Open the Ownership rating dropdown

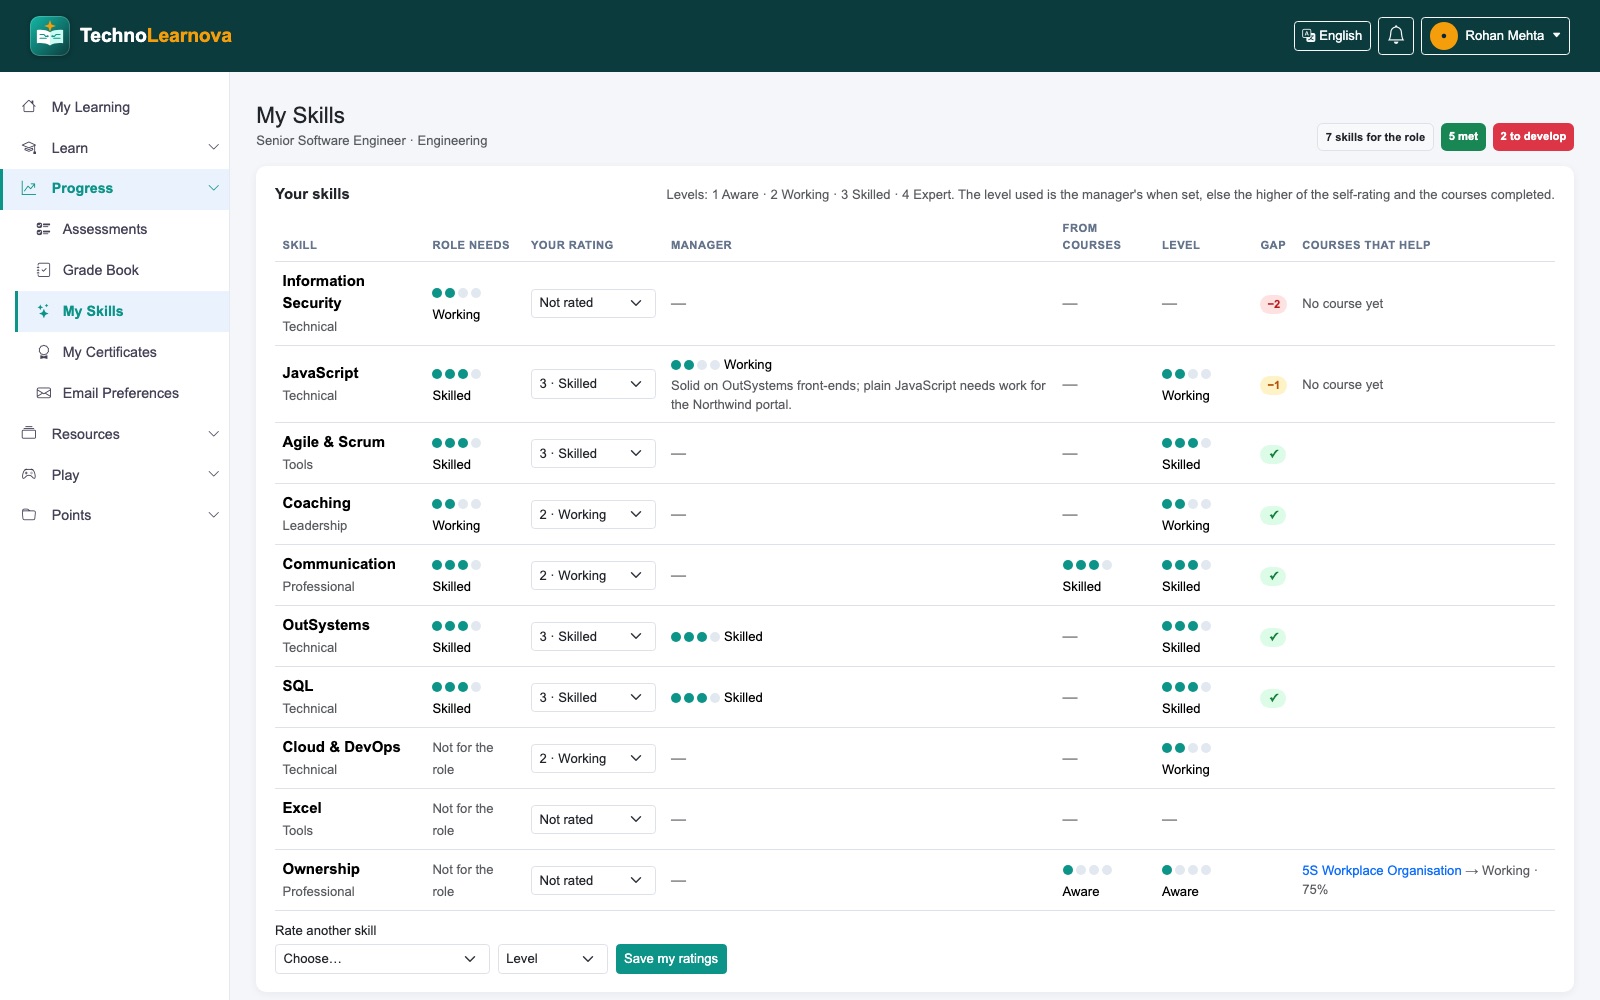click(593, 881)
